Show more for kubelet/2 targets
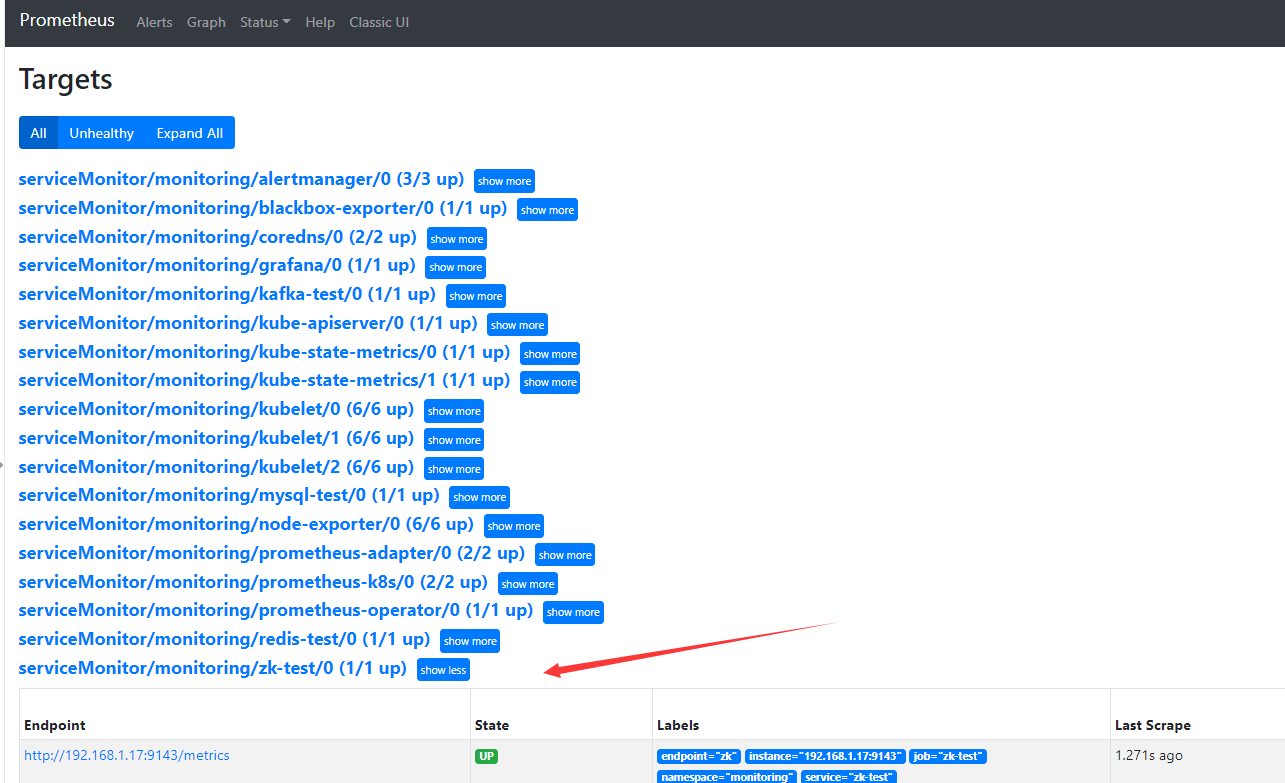This screenshot has width=1285, height=783. coord(454,469)
